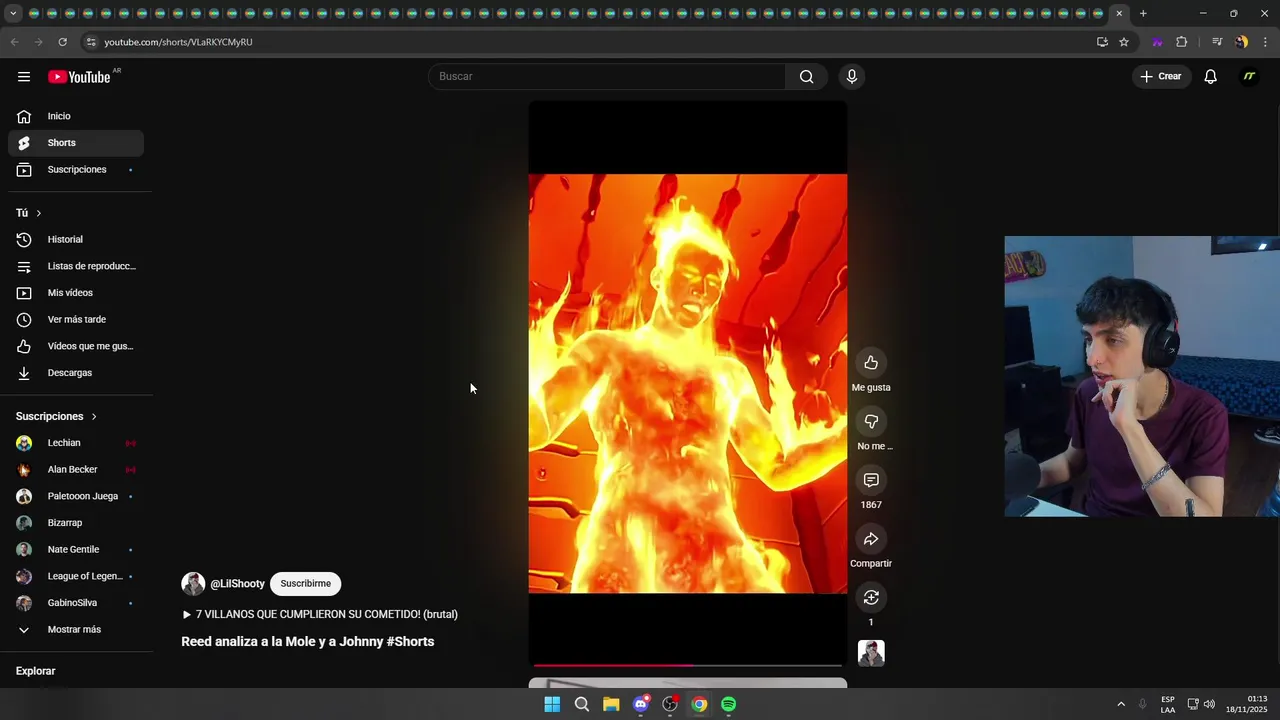Open a new Chrome tab

pos(1143,14)
